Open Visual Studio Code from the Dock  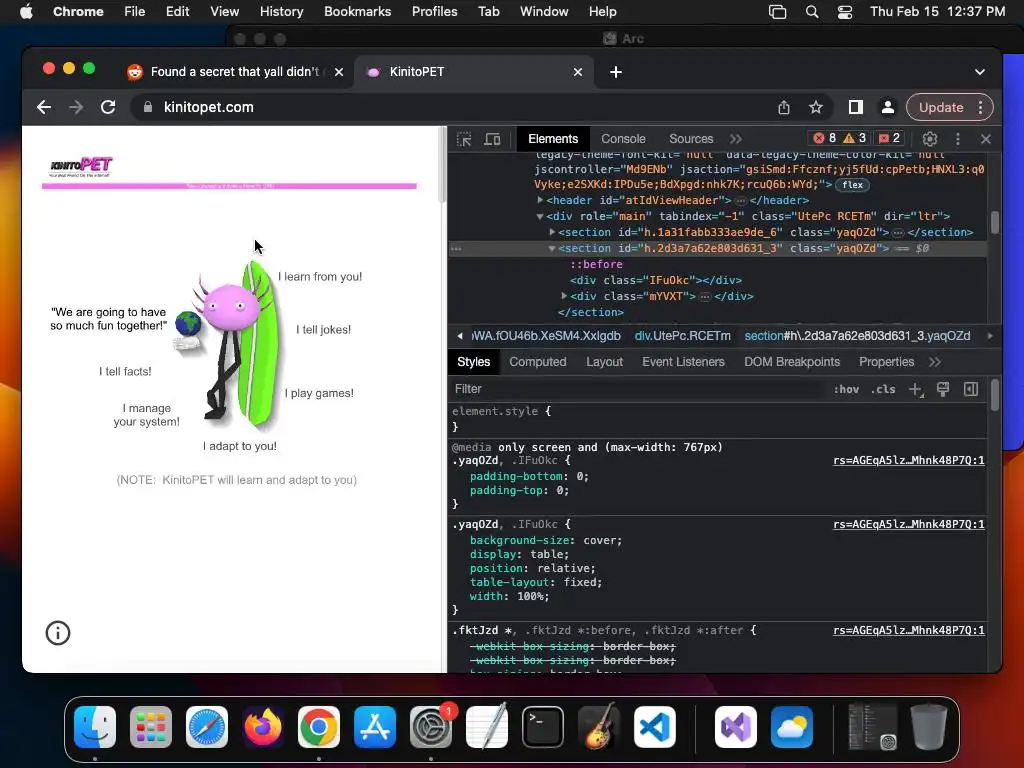click(x=655, y=727)
